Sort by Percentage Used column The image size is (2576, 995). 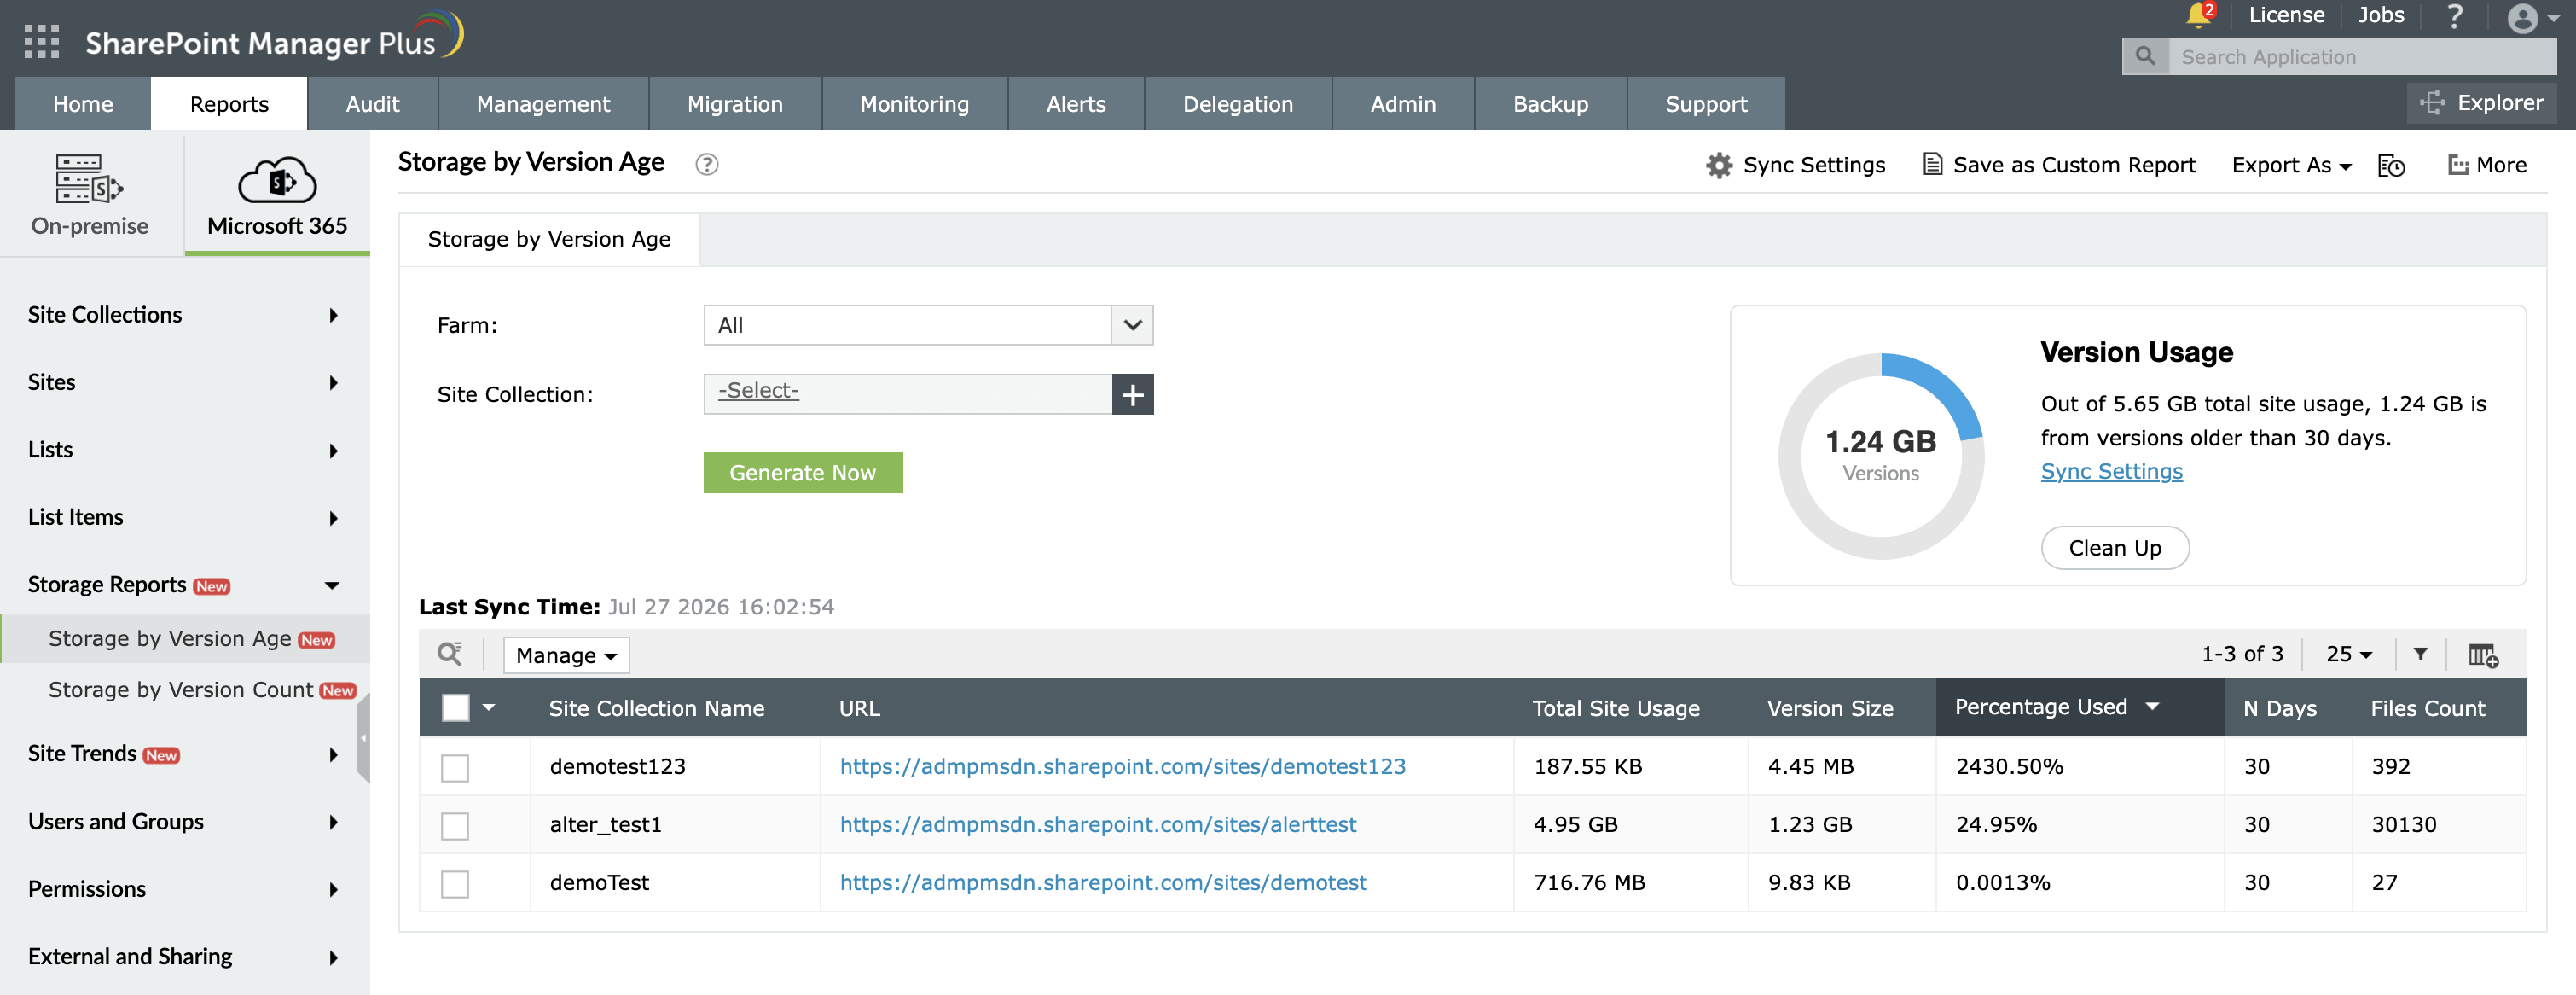[2079, 707]
